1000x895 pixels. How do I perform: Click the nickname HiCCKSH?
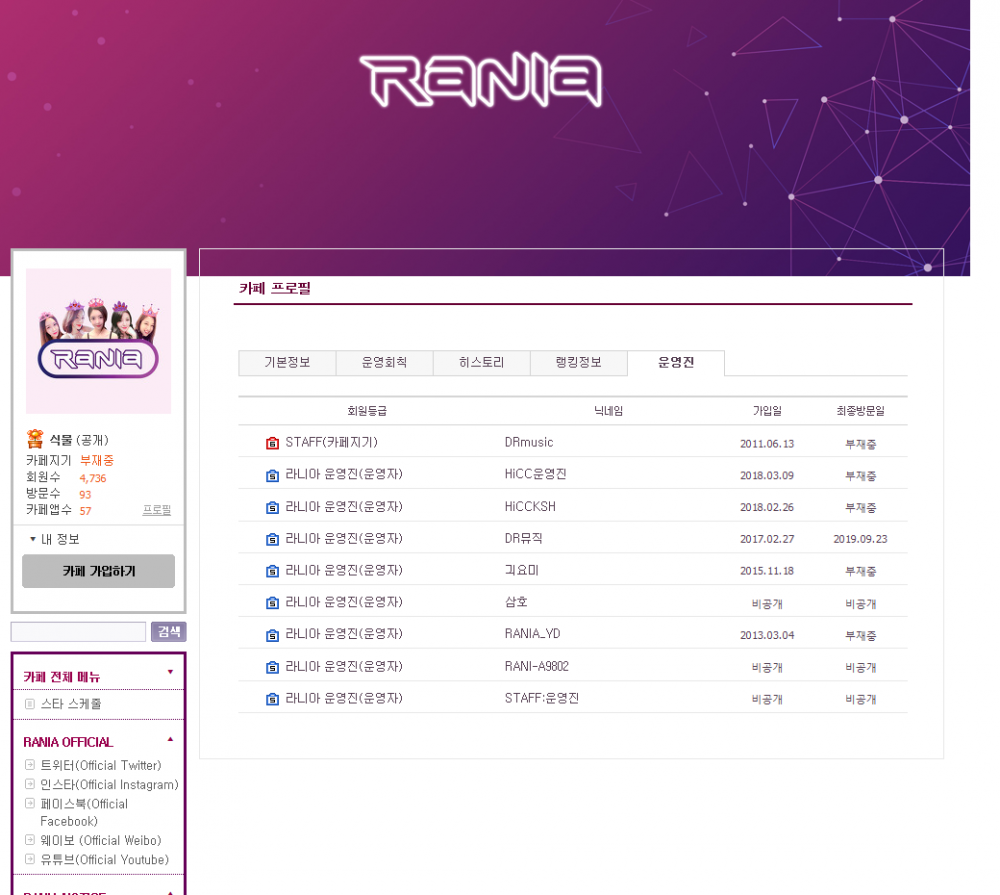(x=530, y=507)
